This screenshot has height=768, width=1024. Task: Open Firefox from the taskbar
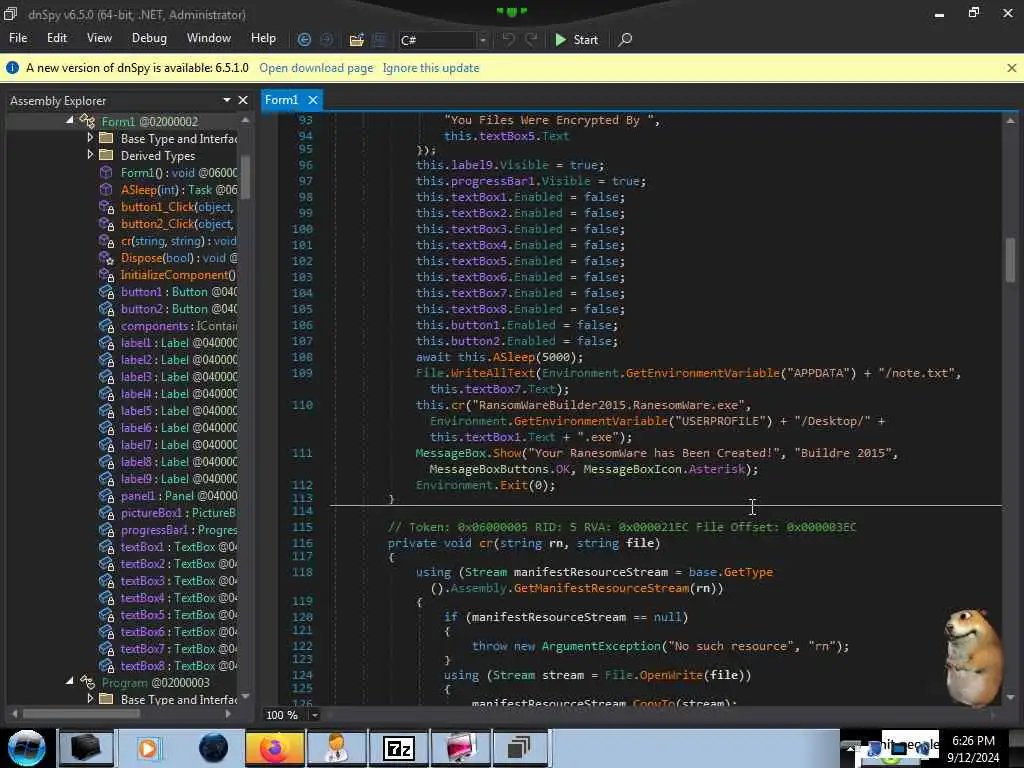point(274,748)
